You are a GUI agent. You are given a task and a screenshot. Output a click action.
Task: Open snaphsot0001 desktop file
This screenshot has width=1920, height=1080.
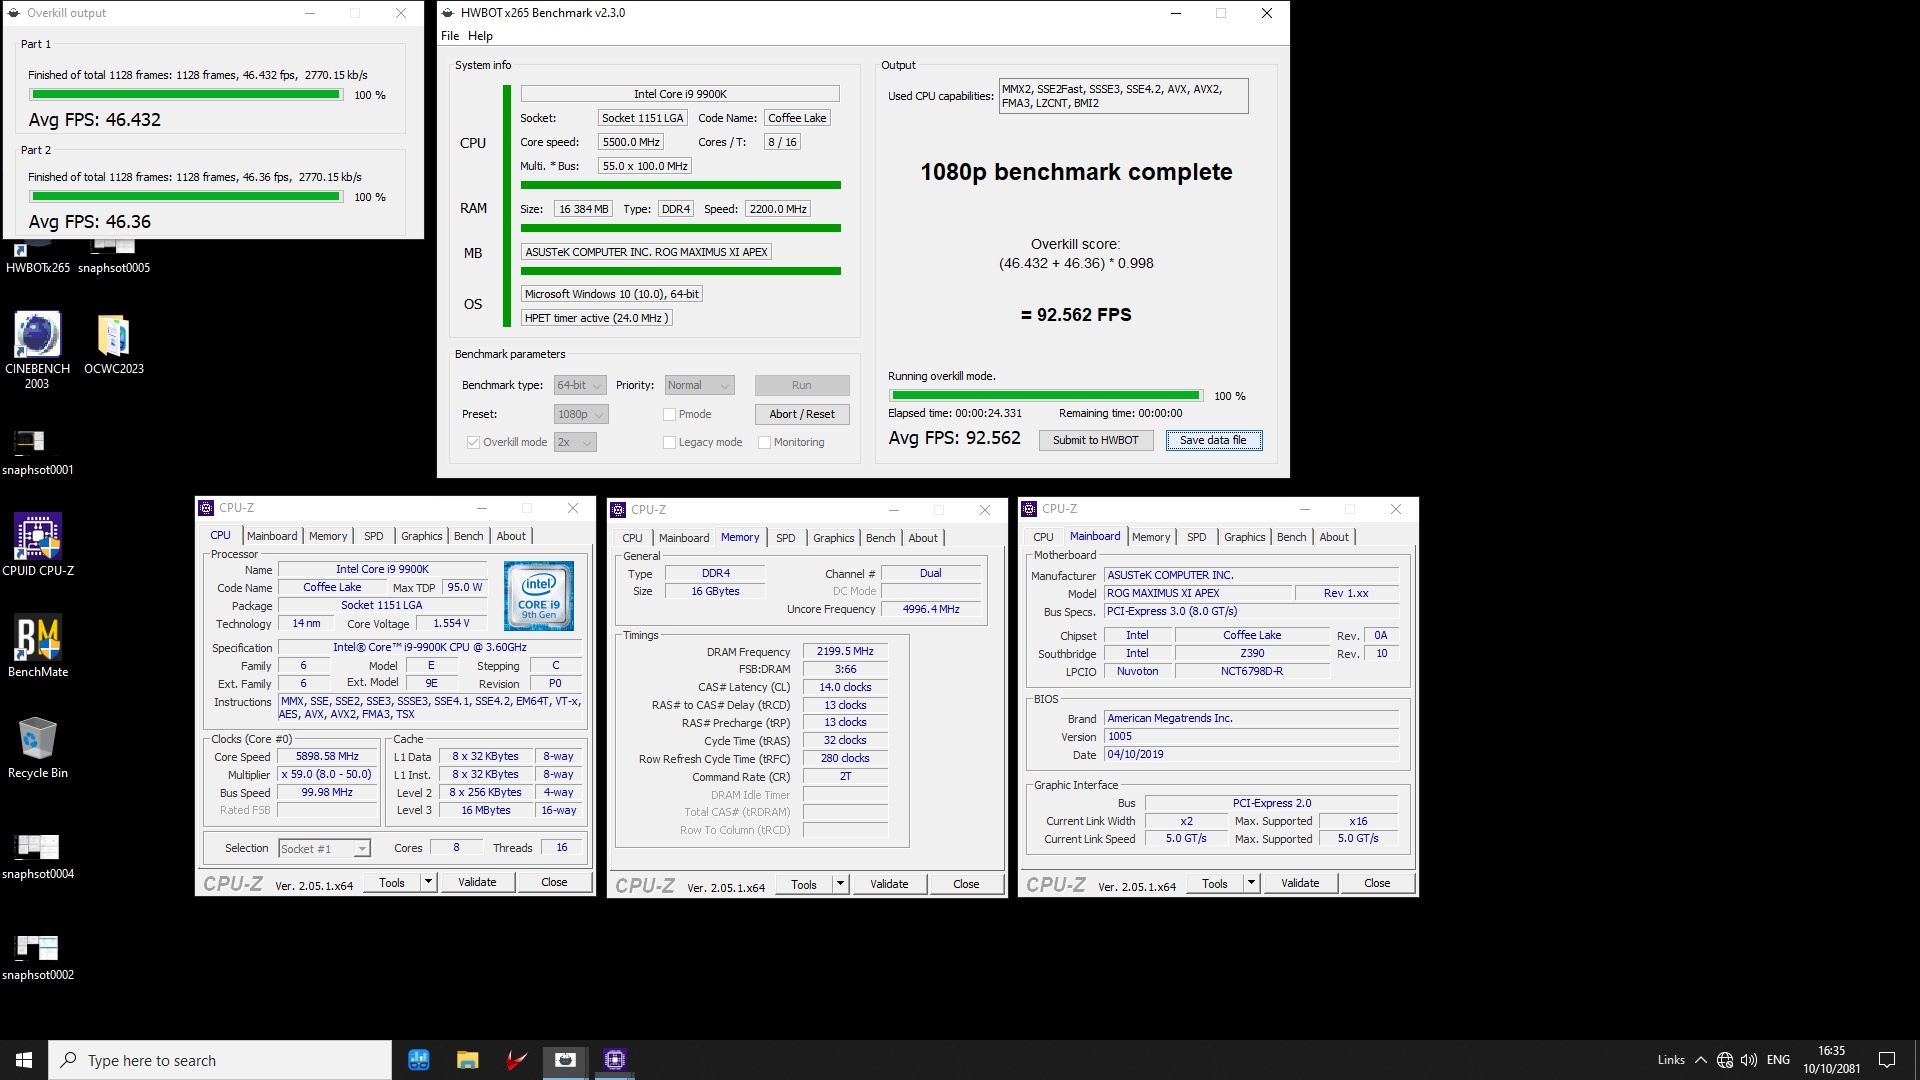tap(37, 452)
